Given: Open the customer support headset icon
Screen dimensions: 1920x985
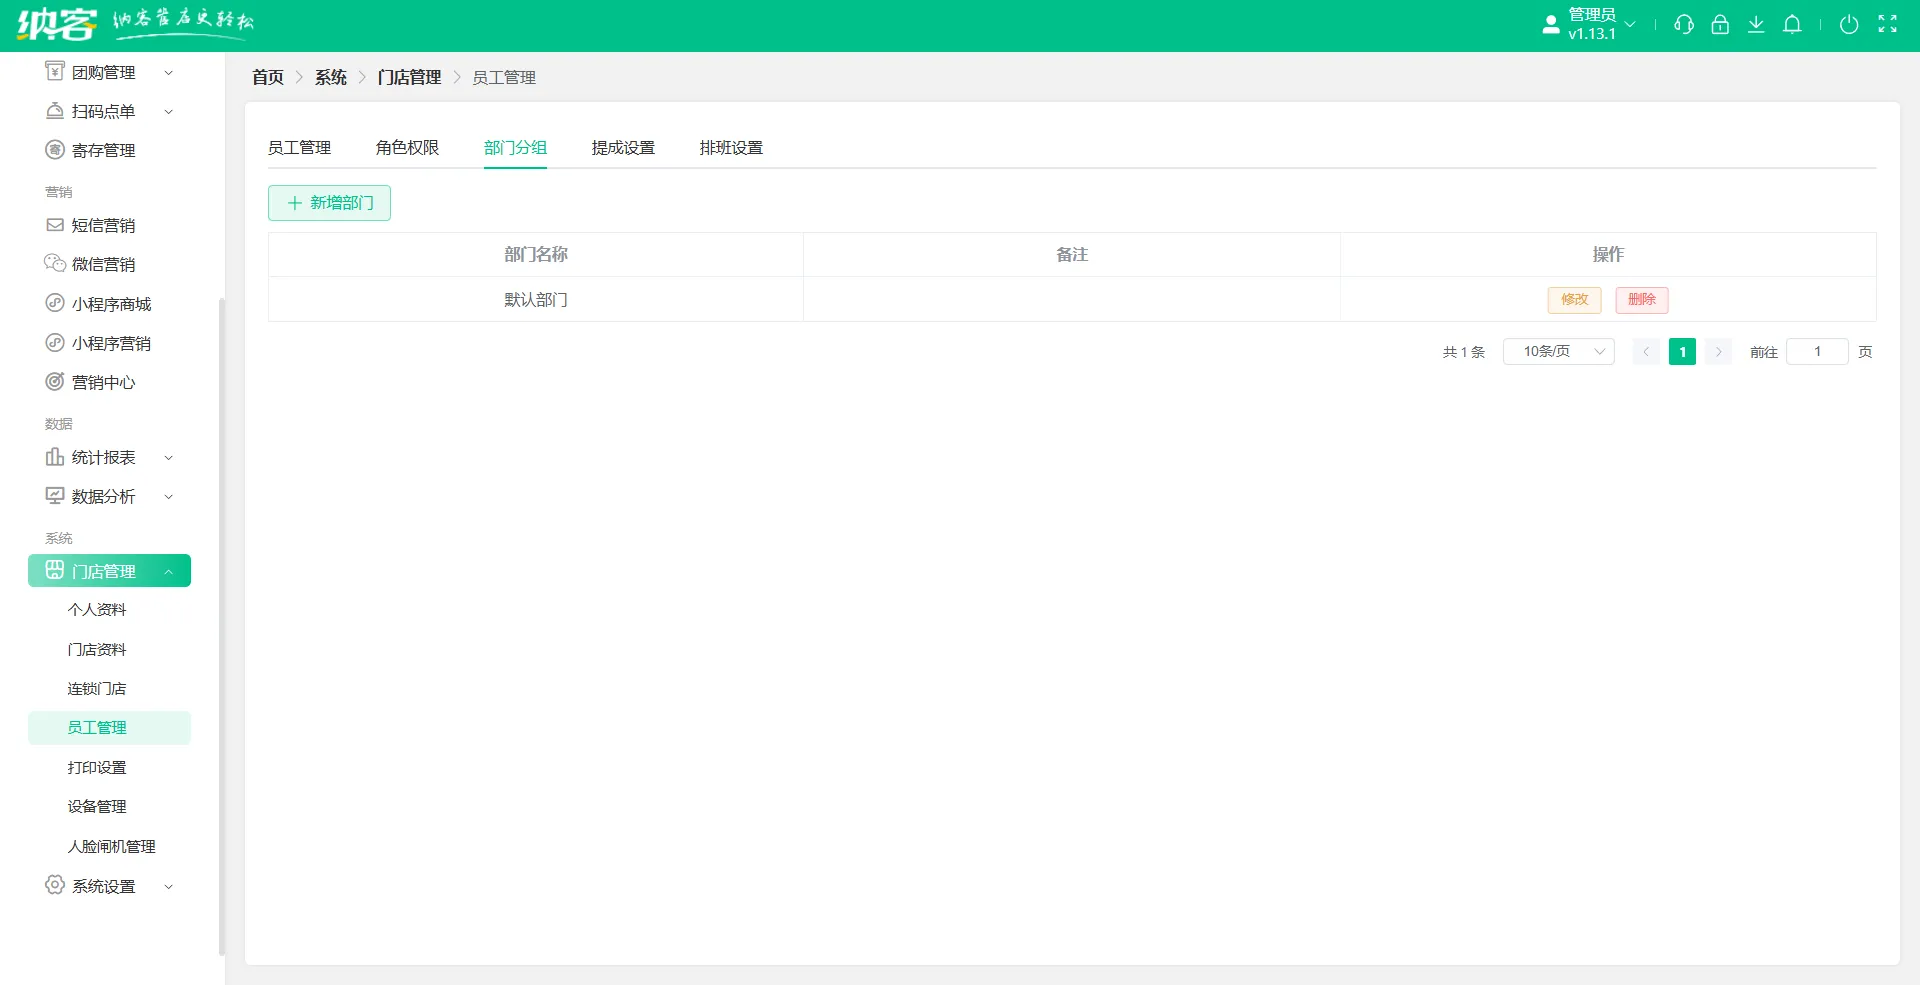Looking at the screenshot, I should point(1684,25).
